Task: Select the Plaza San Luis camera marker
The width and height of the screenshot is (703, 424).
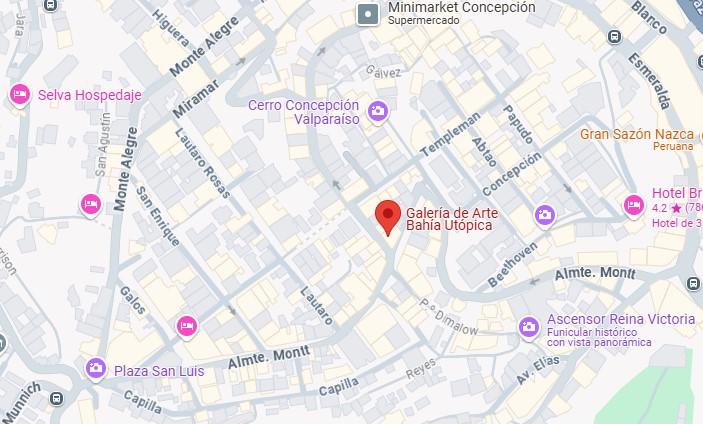Action: (x=96, y=369)
